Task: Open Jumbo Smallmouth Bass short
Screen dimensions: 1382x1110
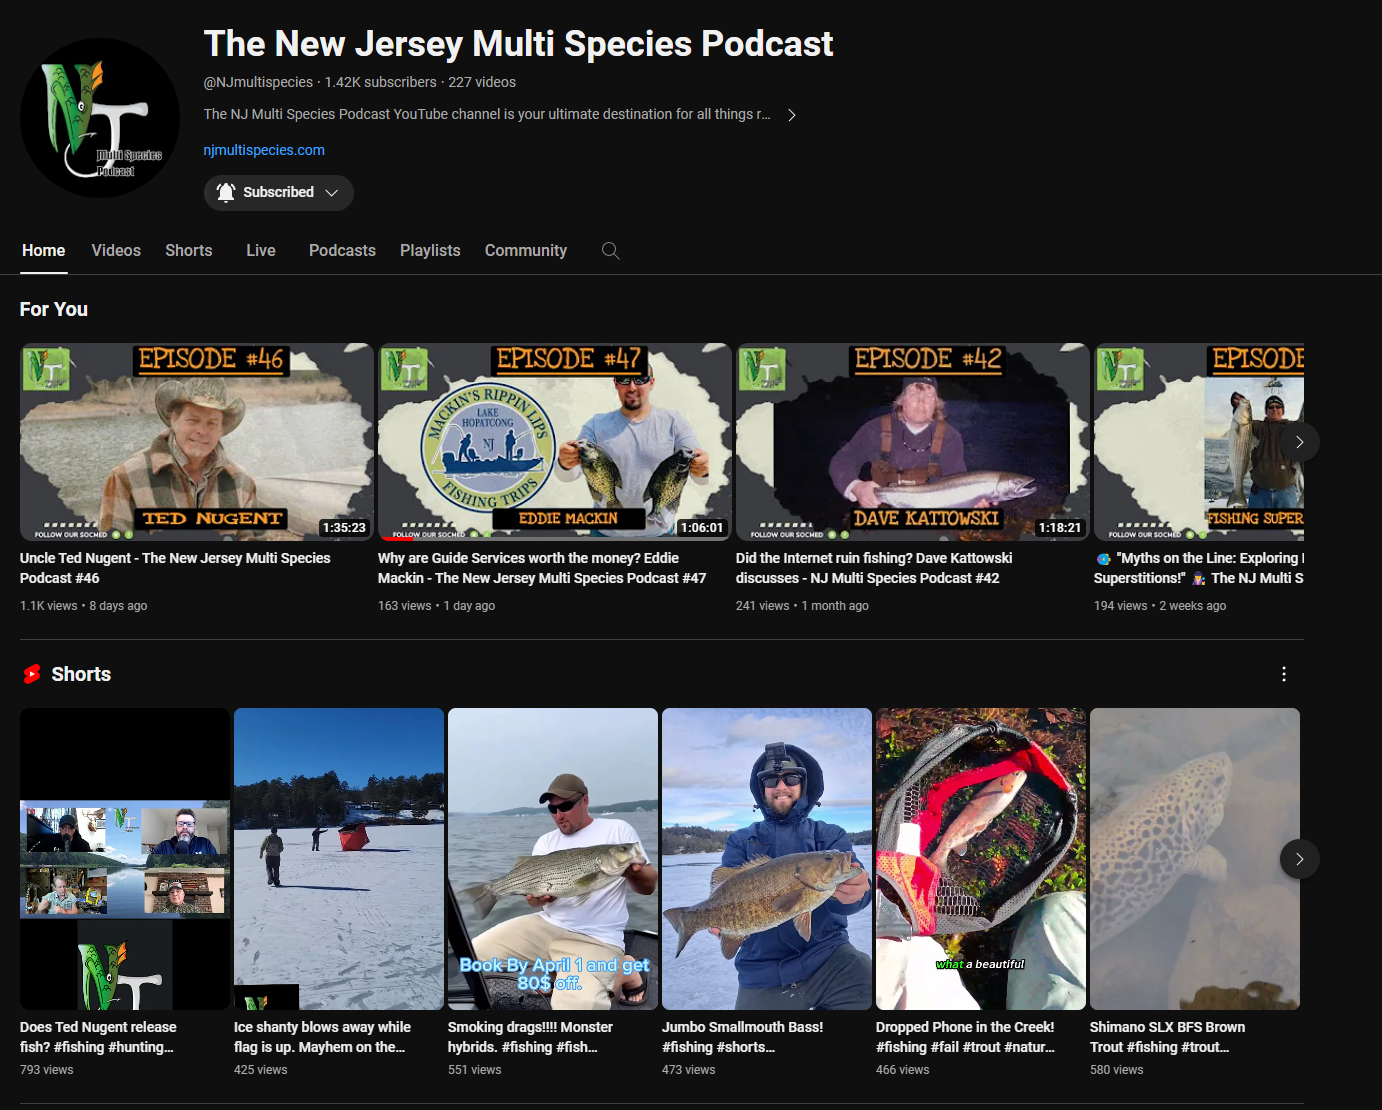Action: click(766, 858)
